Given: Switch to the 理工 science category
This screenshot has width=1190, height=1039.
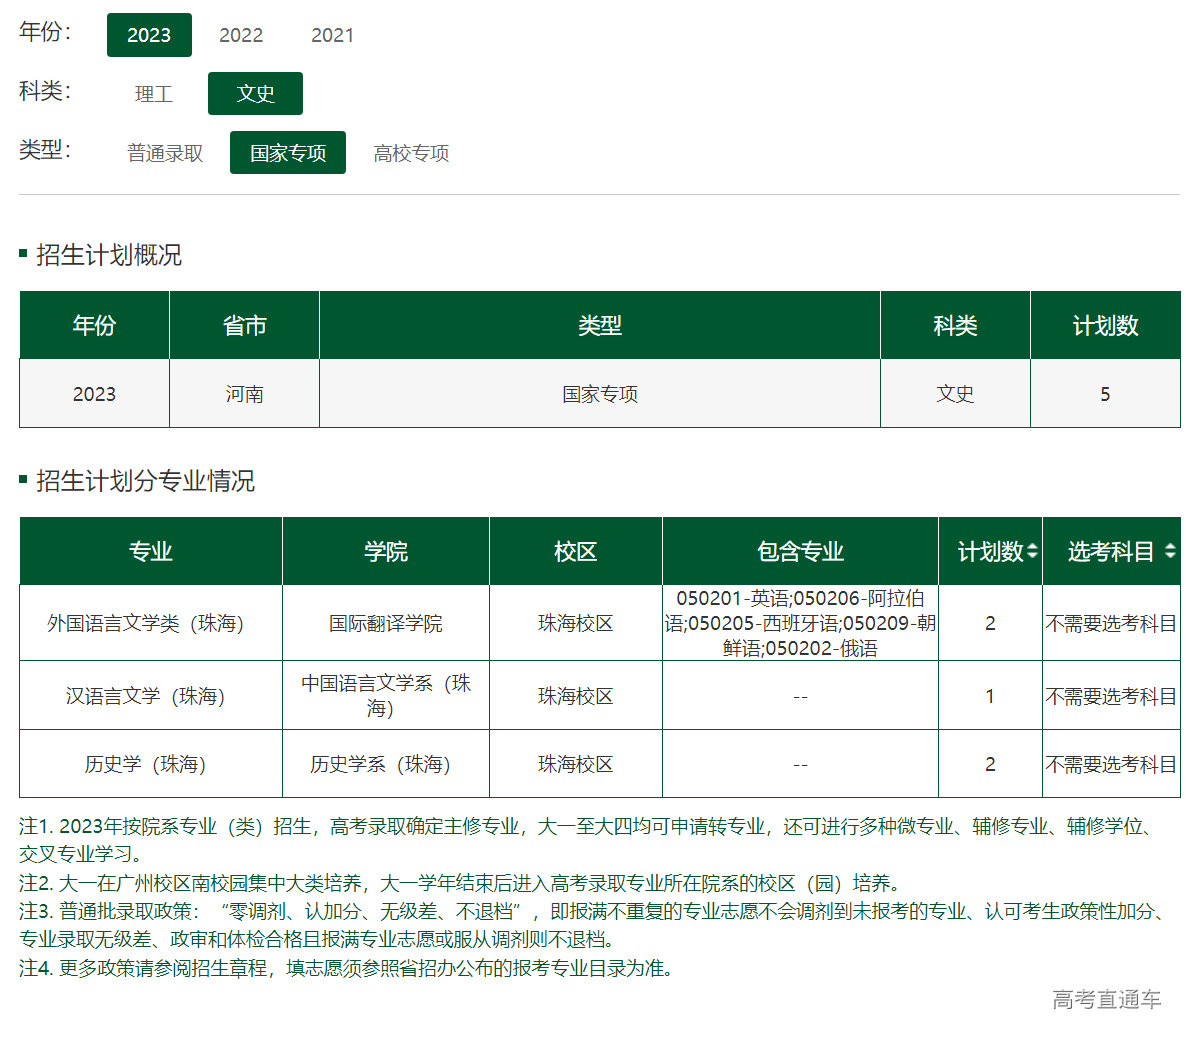Looking at the screenshot, I should coord(155,93).
